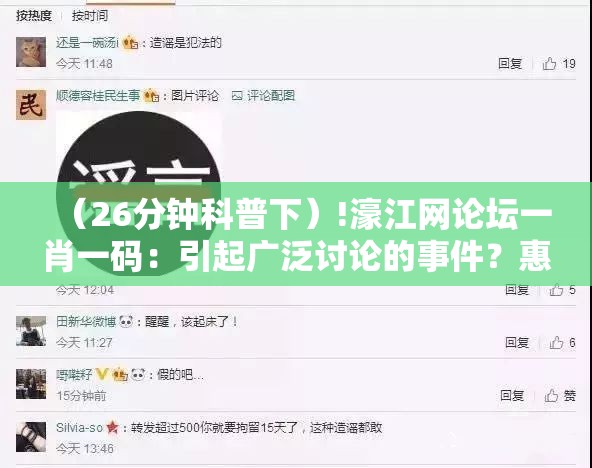The height and width of the screenshot is (468, 592).
Task: Click the green banner headline overlay
Action: point(296,234)
